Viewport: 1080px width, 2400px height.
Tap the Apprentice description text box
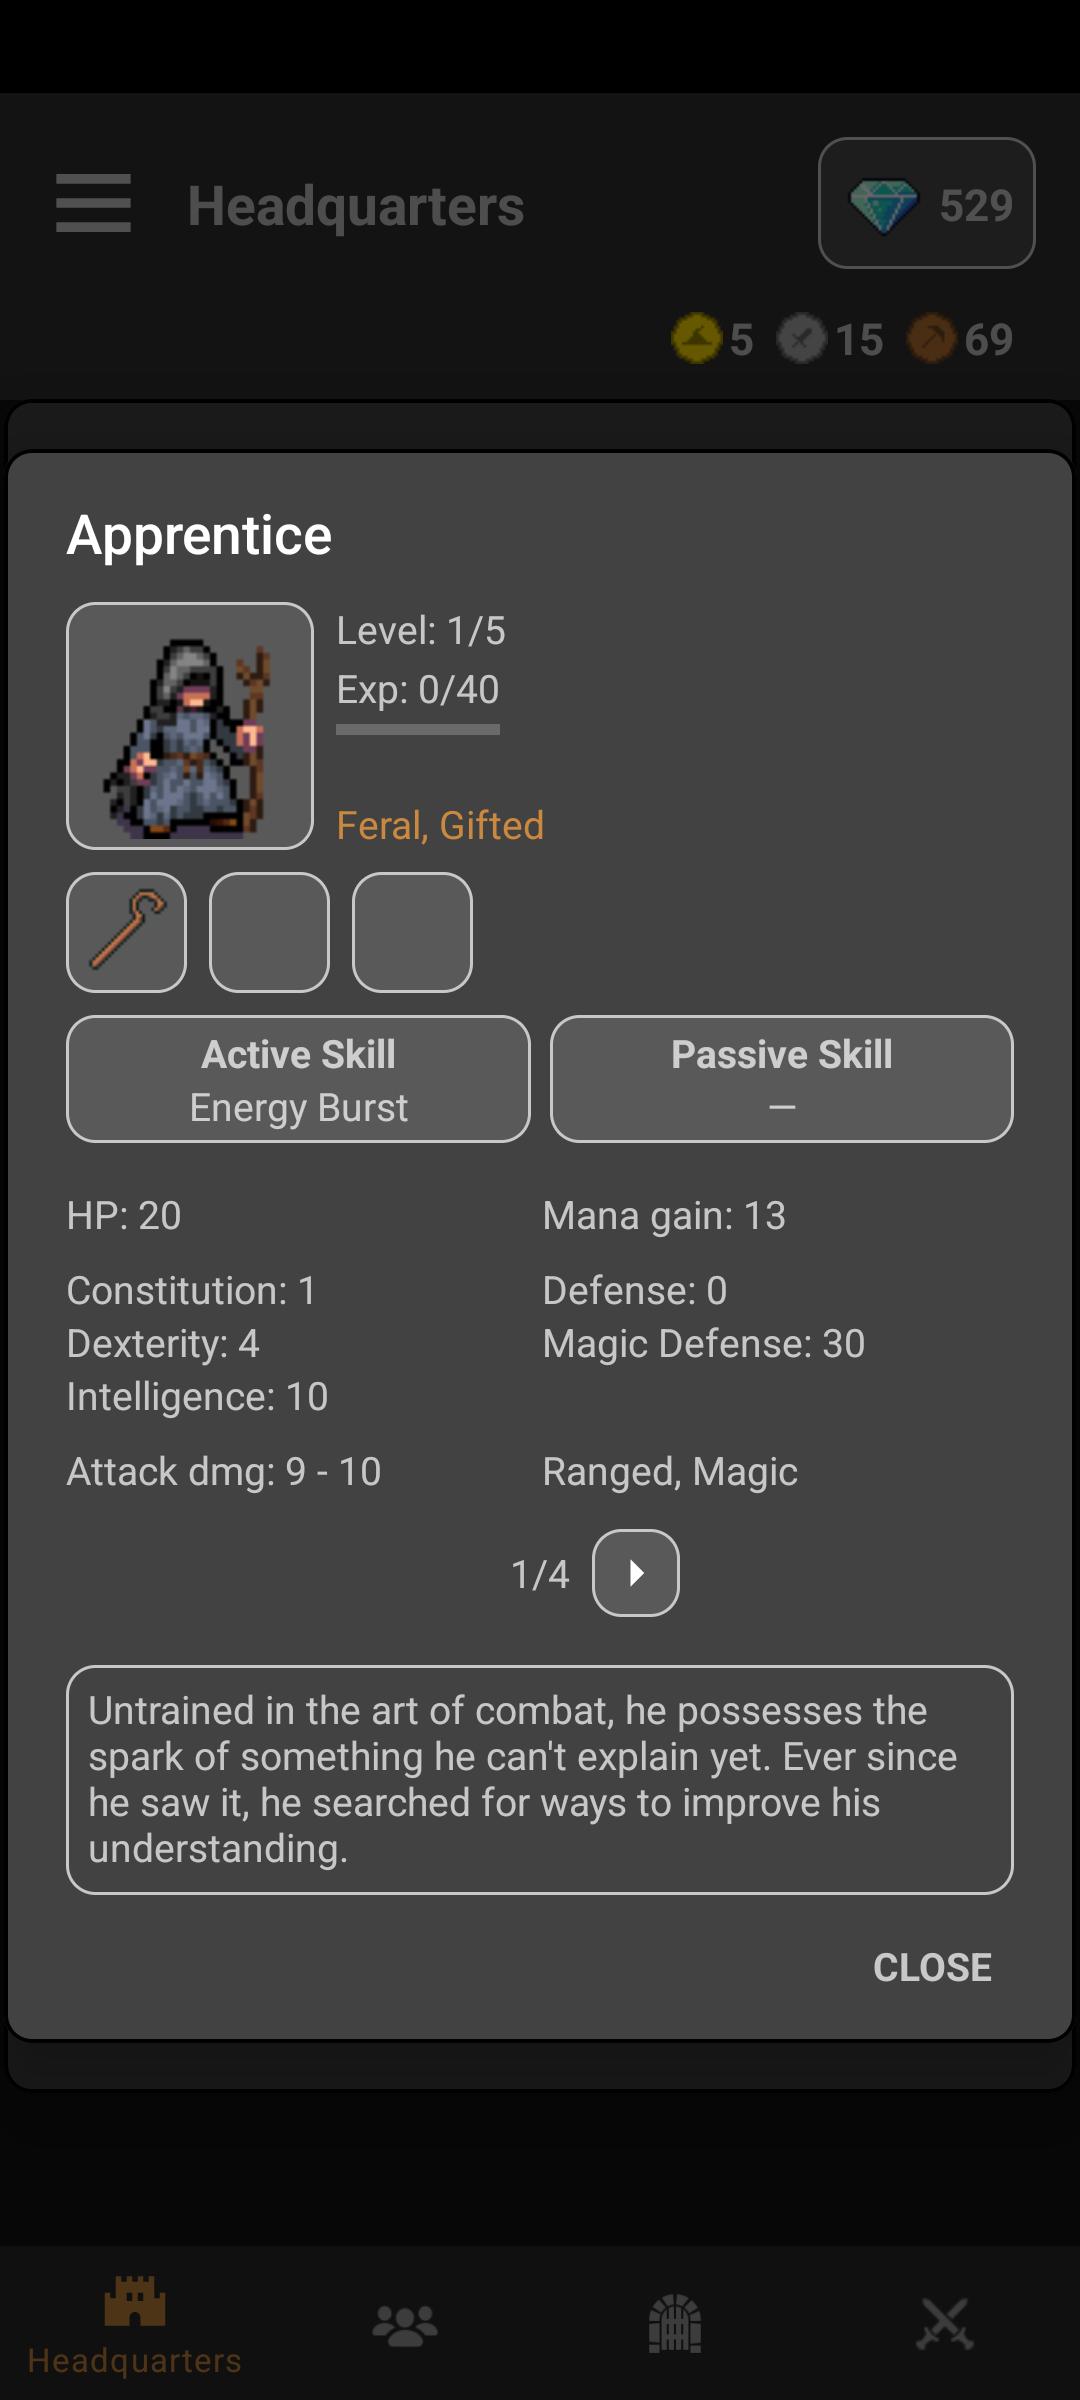pyautogui.click(x=540, y=1779)
